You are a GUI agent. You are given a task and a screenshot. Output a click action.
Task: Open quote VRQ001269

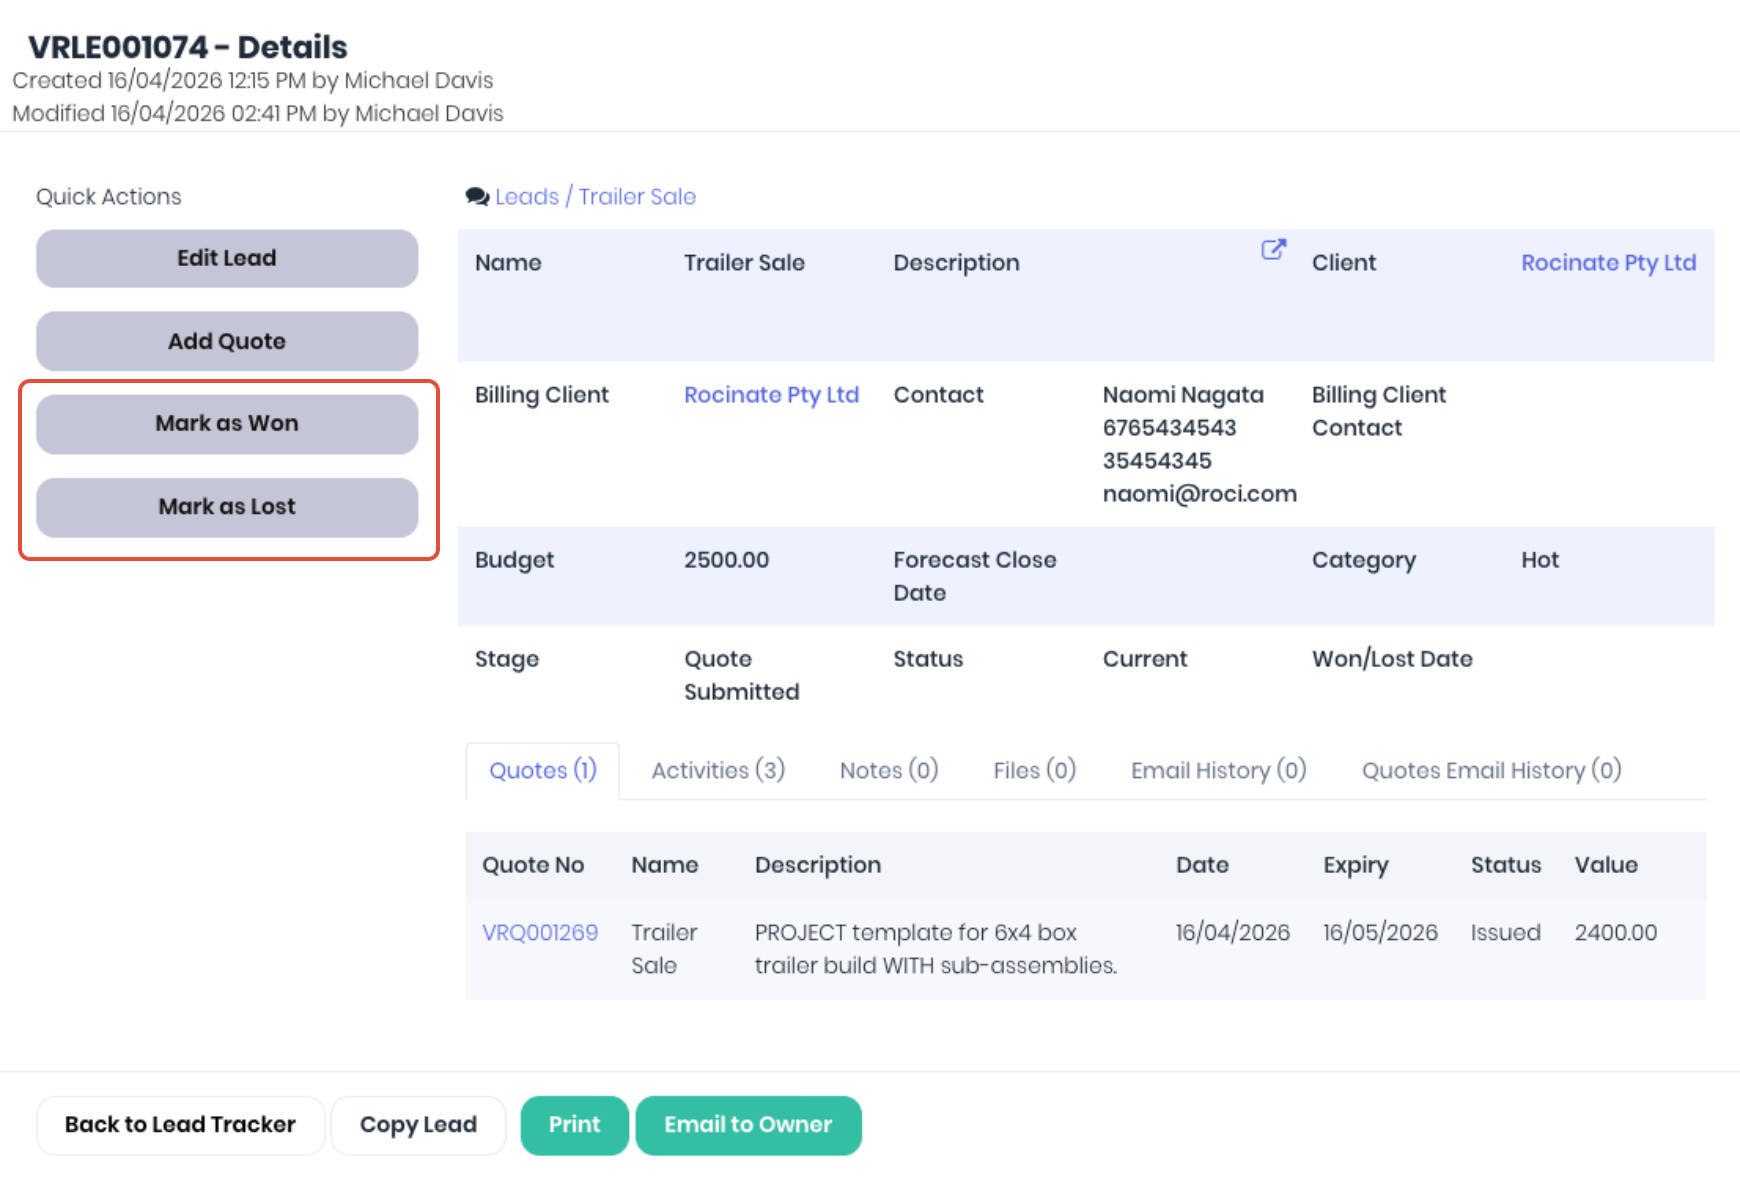pyautogui.click(x=540, y=933)
